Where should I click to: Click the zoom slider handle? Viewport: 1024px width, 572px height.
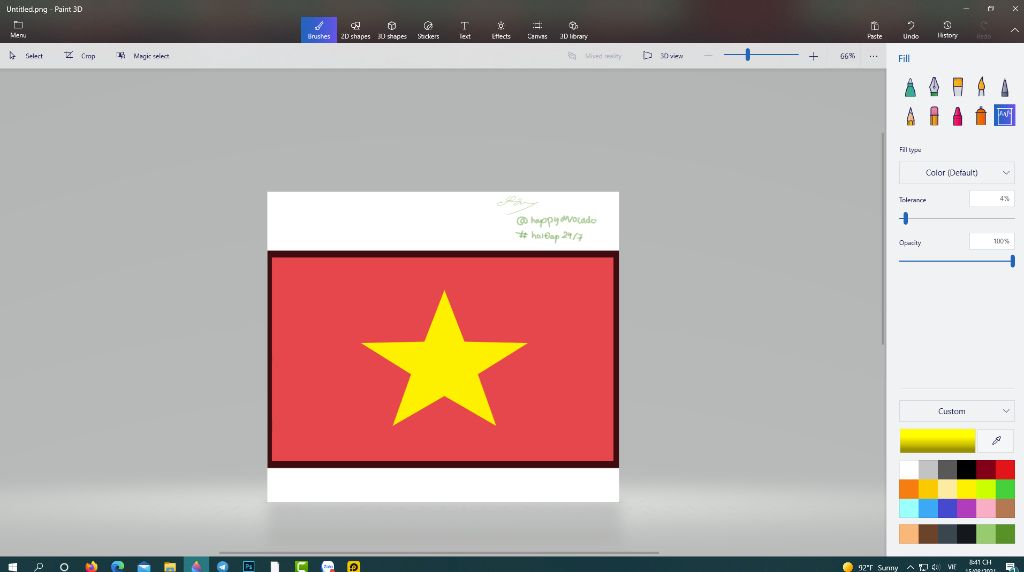point(748,56)
